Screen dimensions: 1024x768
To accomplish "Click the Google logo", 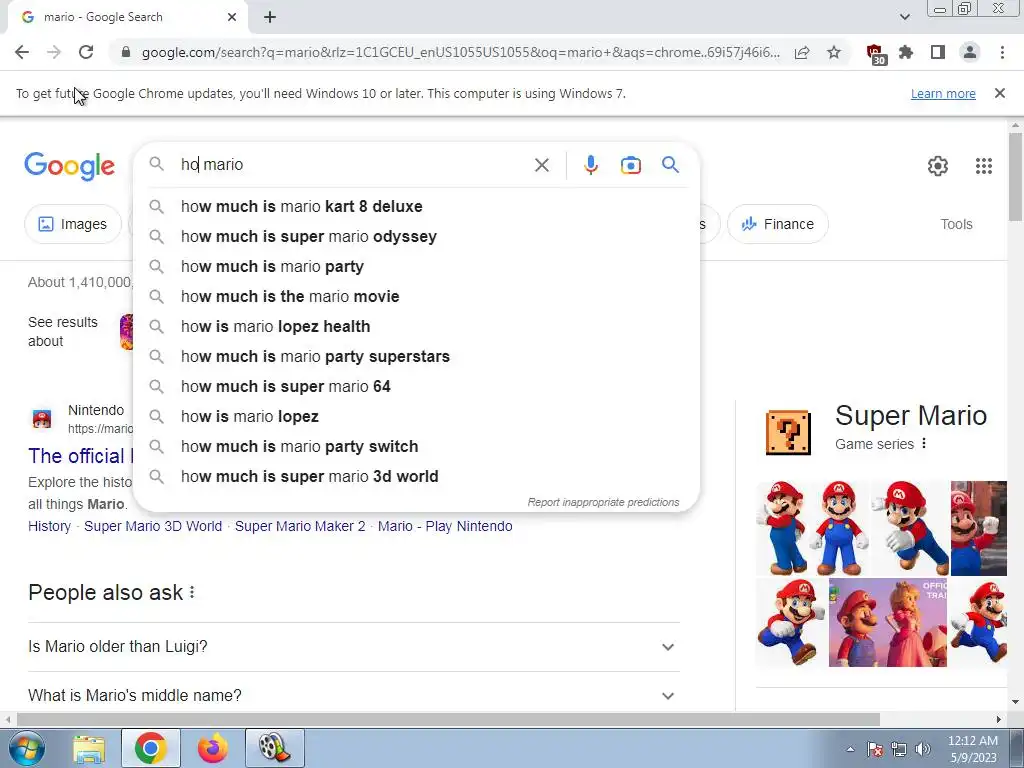I will coord(69,166).
